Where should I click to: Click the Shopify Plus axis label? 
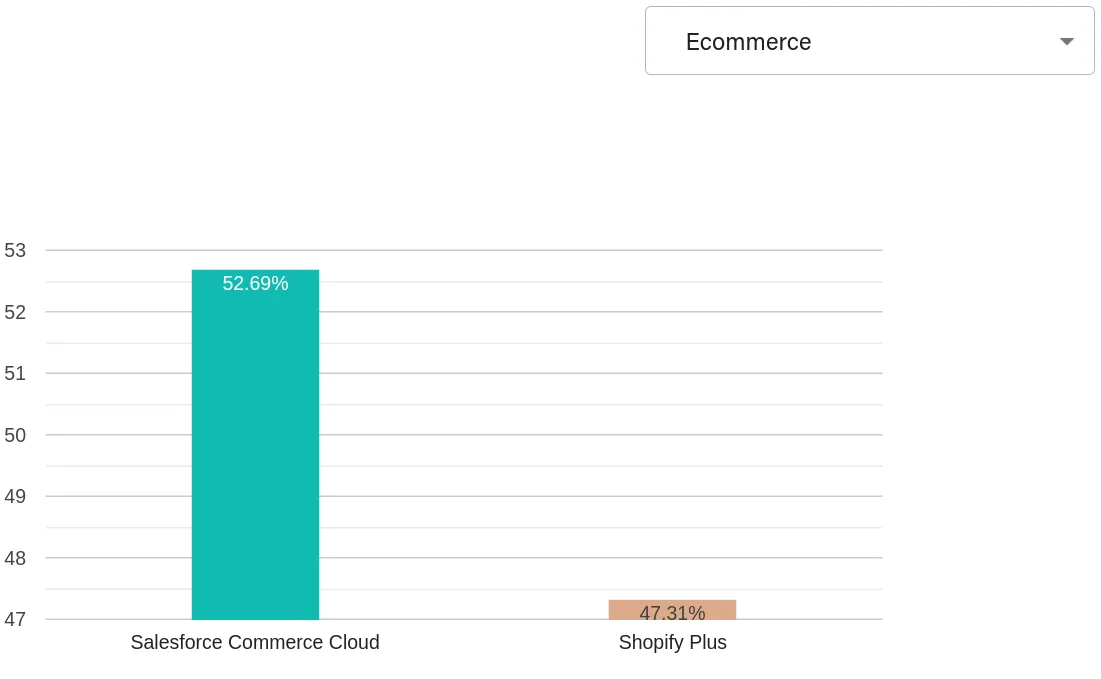click(672, 643)
